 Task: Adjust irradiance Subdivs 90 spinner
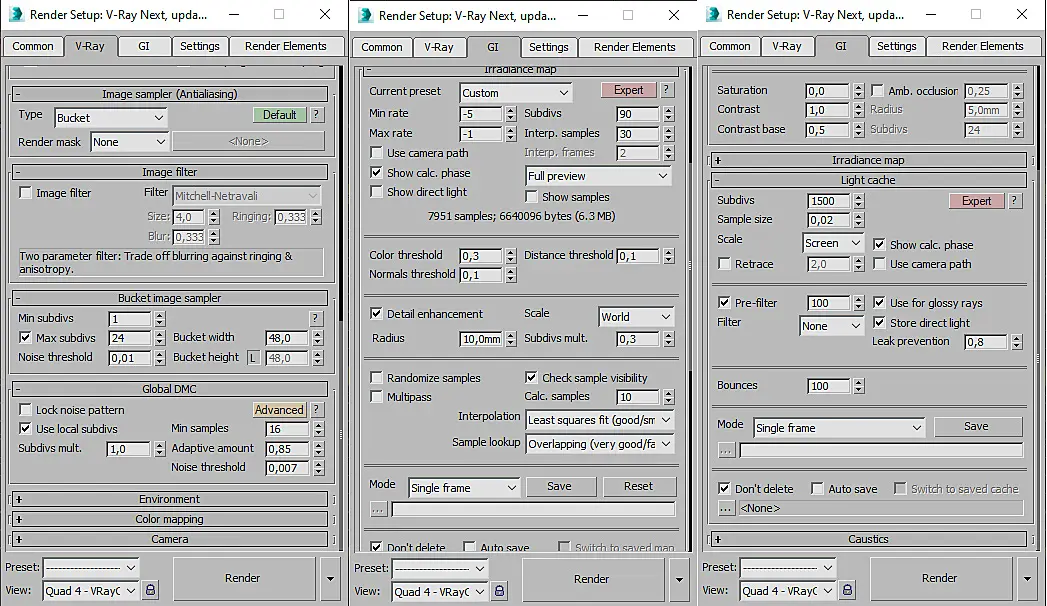click(x=668, y=114)
